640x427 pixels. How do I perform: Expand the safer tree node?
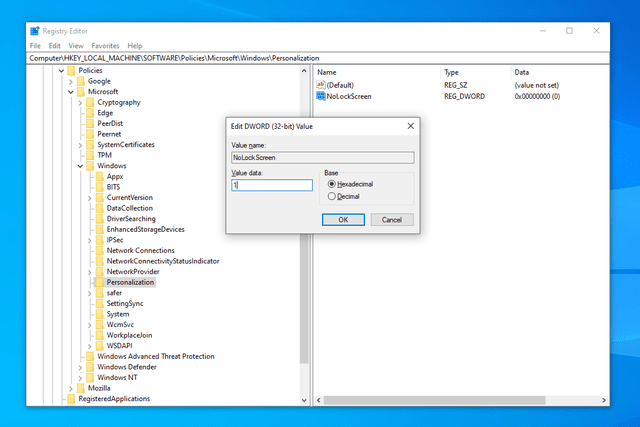pos(90,294)
